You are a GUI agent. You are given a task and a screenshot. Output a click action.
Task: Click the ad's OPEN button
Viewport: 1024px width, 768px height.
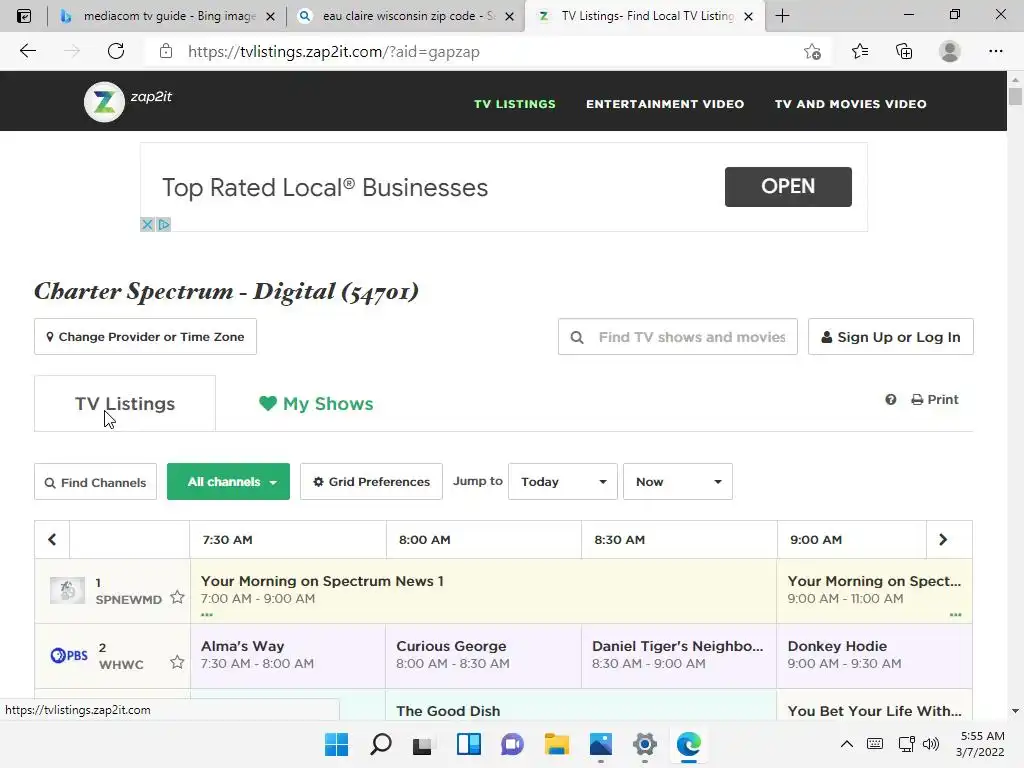click(x=788, y=187)
